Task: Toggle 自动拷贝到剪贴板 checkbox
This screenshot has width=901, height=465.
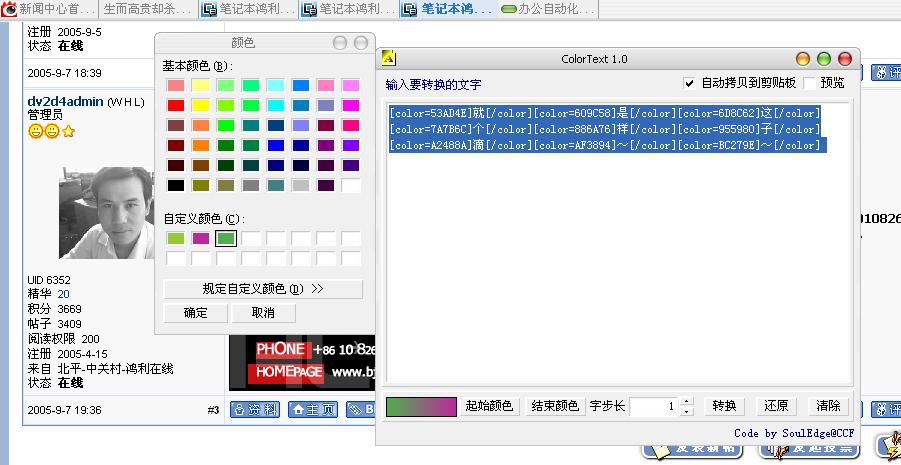Action: coord(689,83)
